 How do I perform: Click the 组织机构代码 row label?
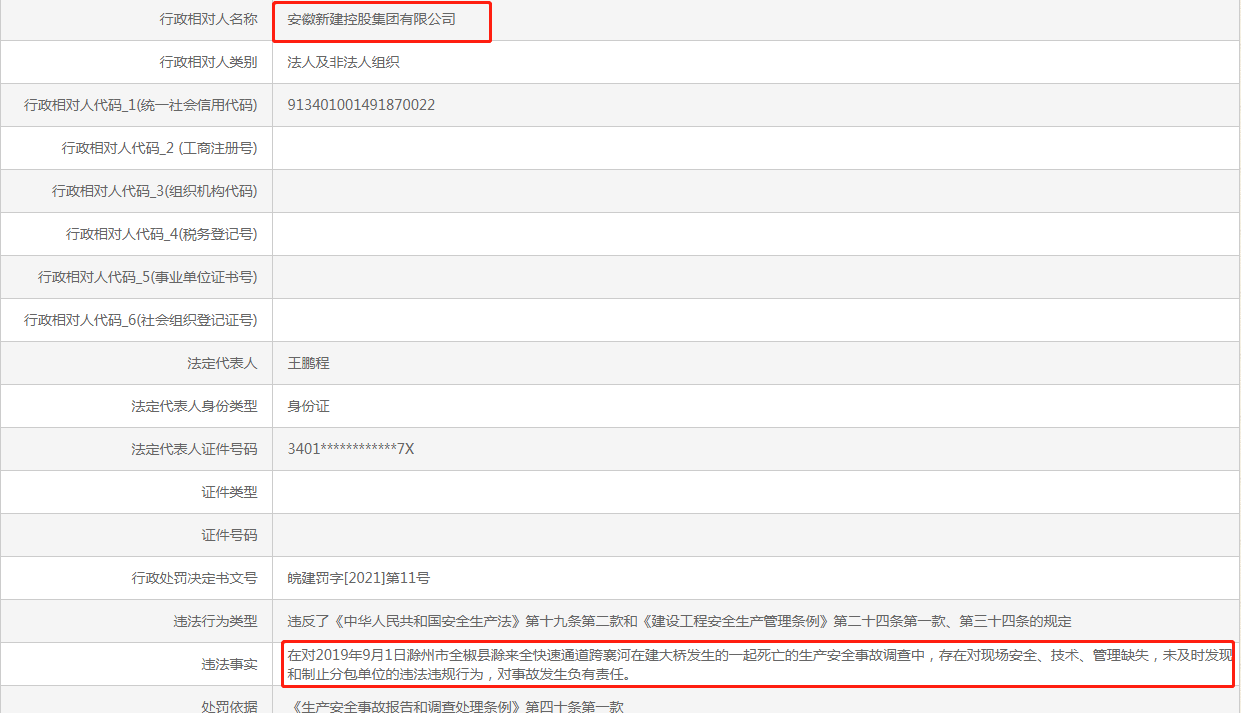pyautogui.click(x=154, y=191)
